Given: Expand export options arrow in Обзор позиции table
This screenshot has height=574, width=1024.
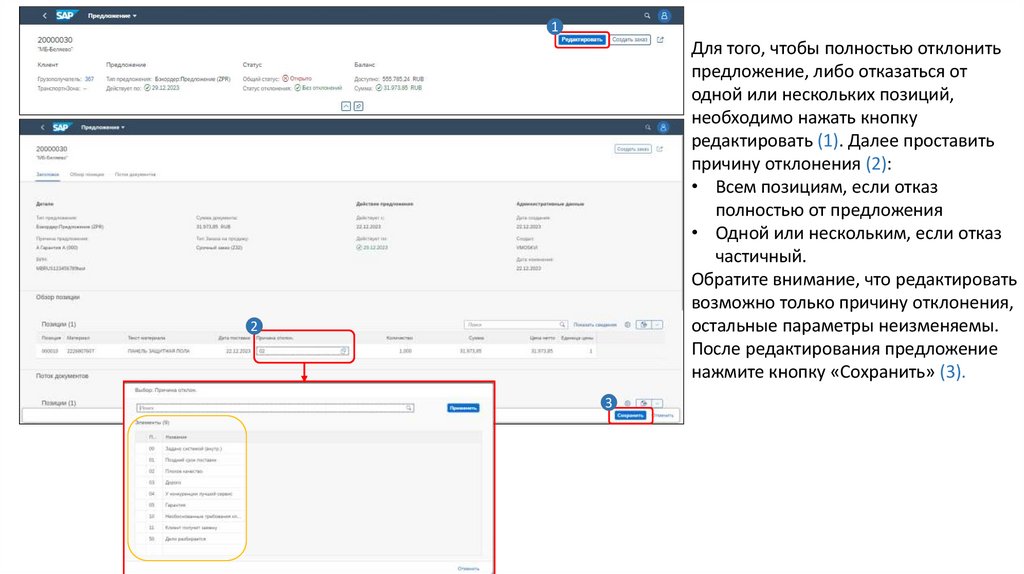Looking at the screenshot, I should [658, 325].
